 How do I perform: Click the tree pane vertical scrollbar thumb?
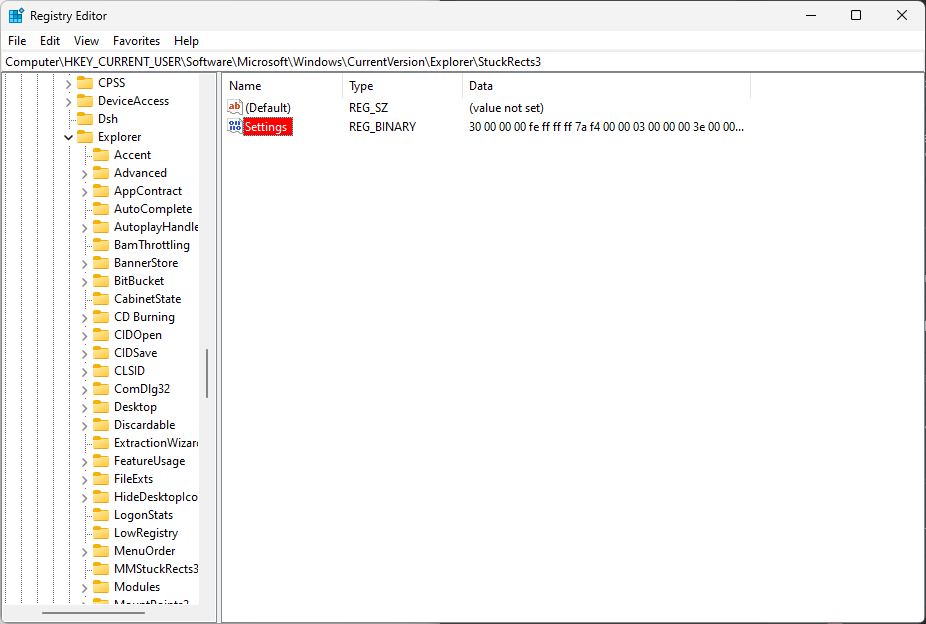point(207,373)
